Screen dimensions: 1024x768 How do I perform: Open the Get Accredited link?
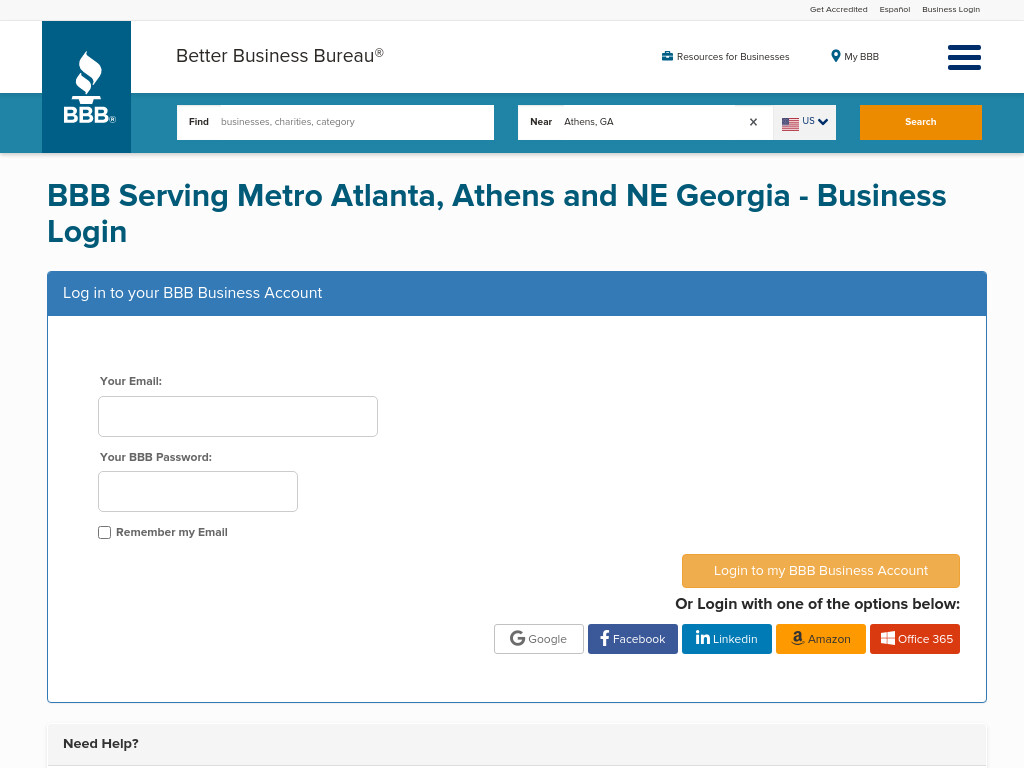pos(839,9)
